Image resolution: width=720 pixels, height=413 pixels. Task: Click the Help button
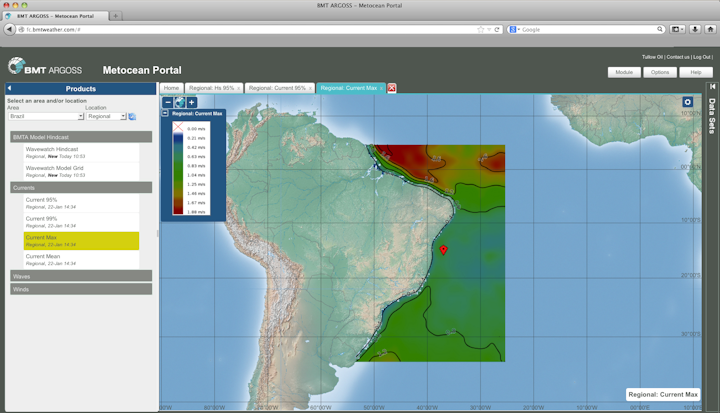(696, 73)
